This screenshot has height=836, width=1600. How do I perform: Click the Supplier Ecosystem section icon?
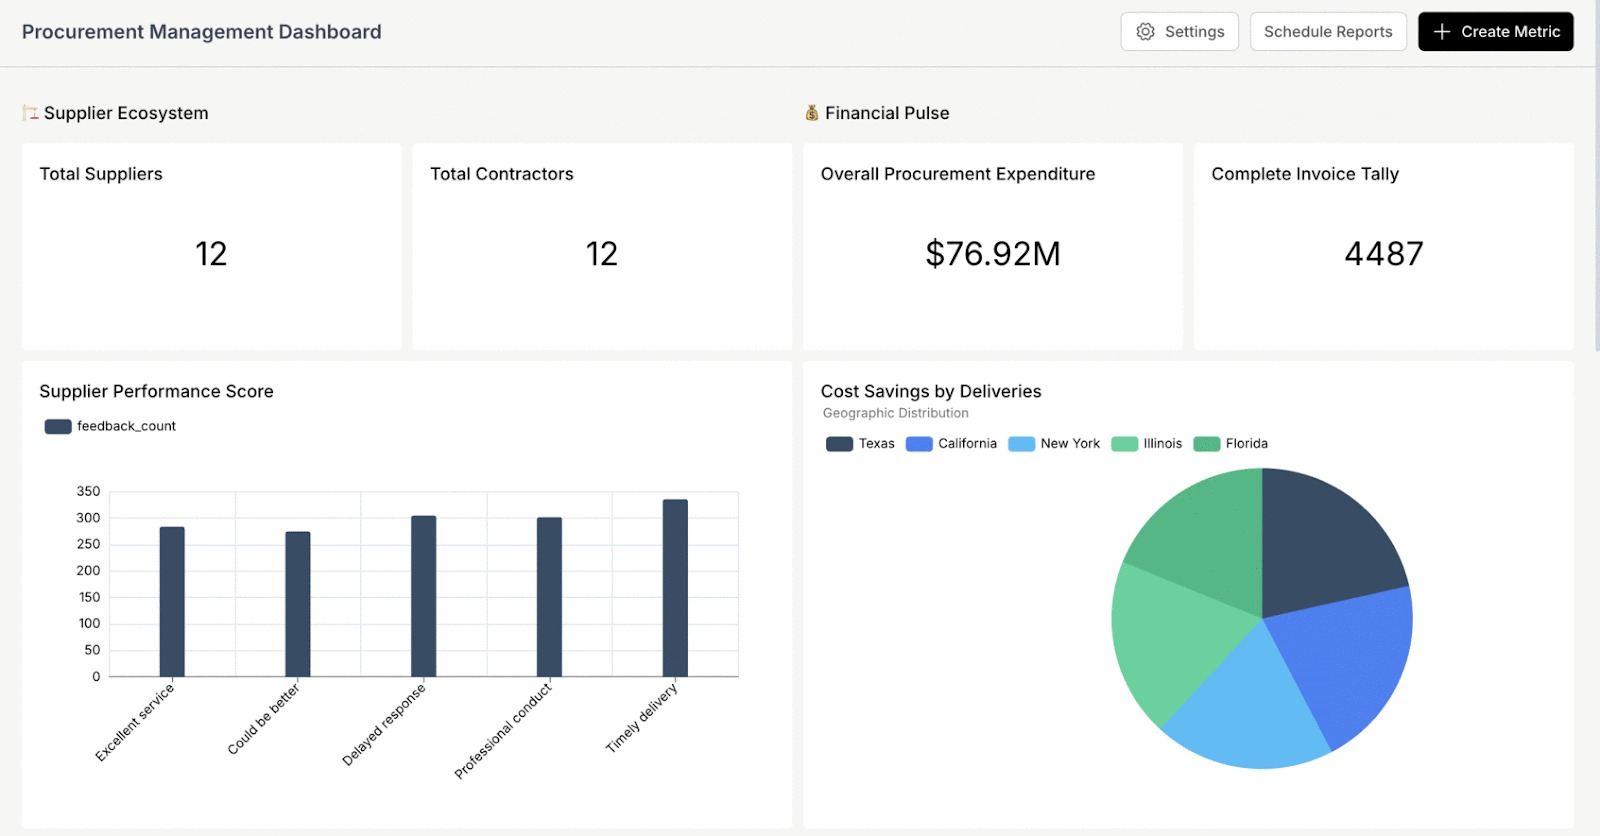(x=31, y=113)
